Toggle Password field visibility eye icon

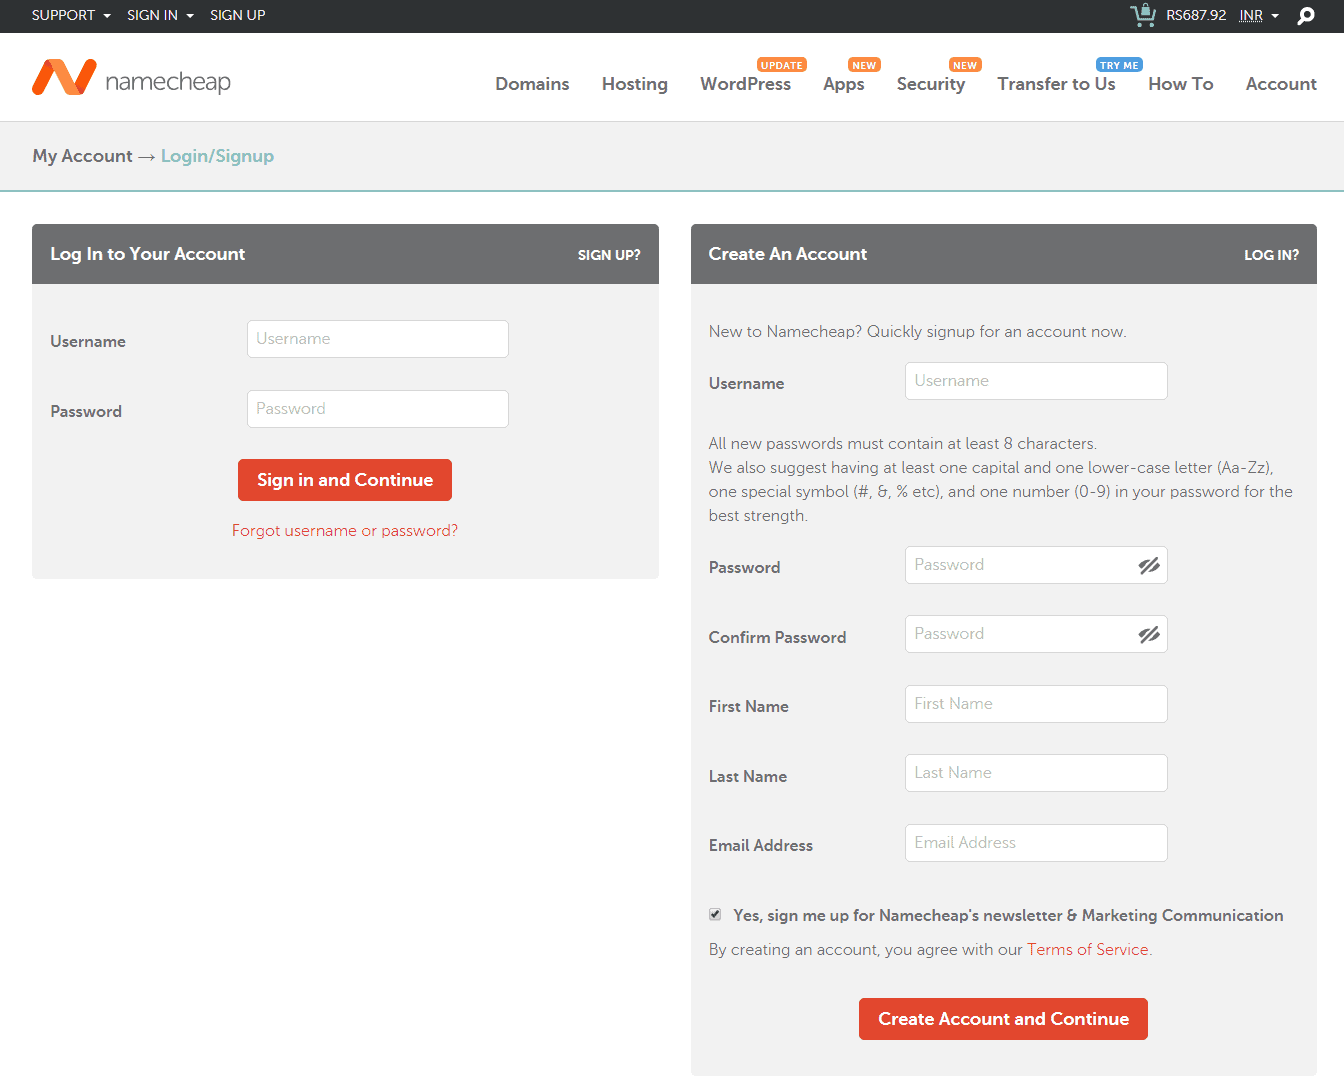[x=1149, y=566]
